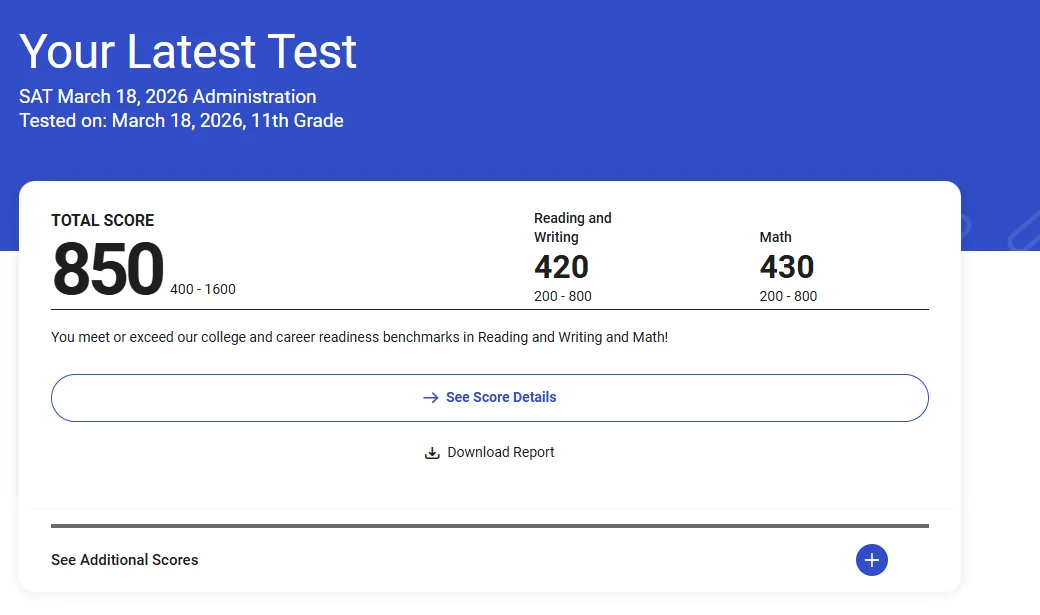Click the Download Report link text

[500, 453]
